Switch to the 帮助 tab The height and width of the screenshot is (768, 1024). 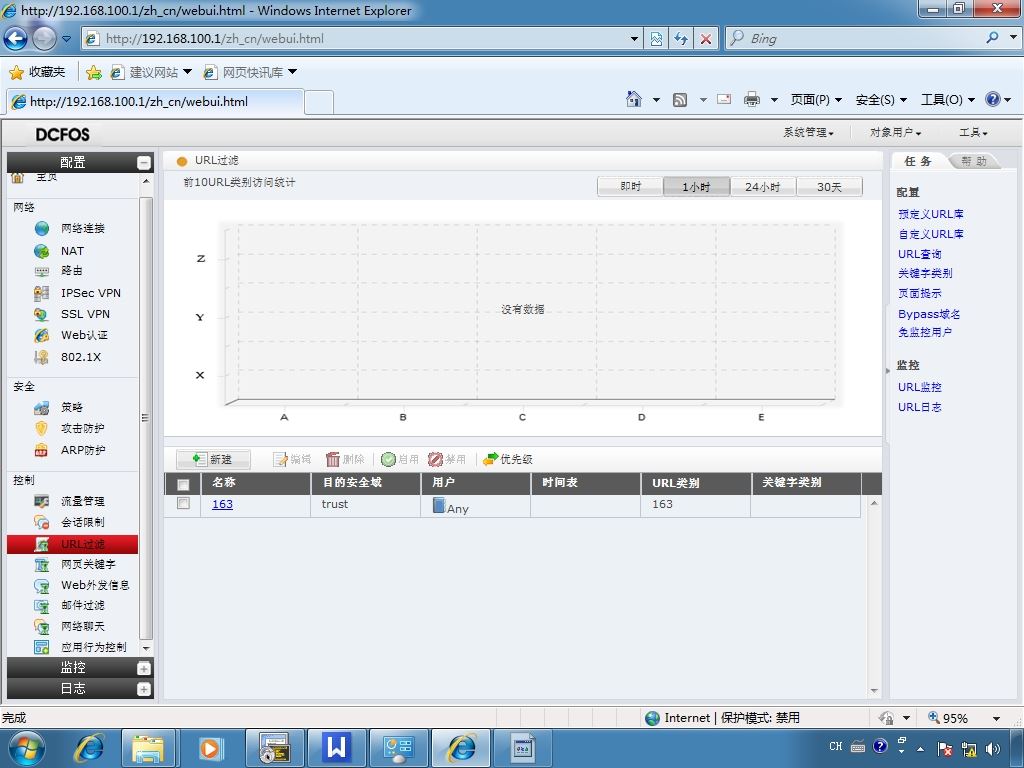point(974,161)
